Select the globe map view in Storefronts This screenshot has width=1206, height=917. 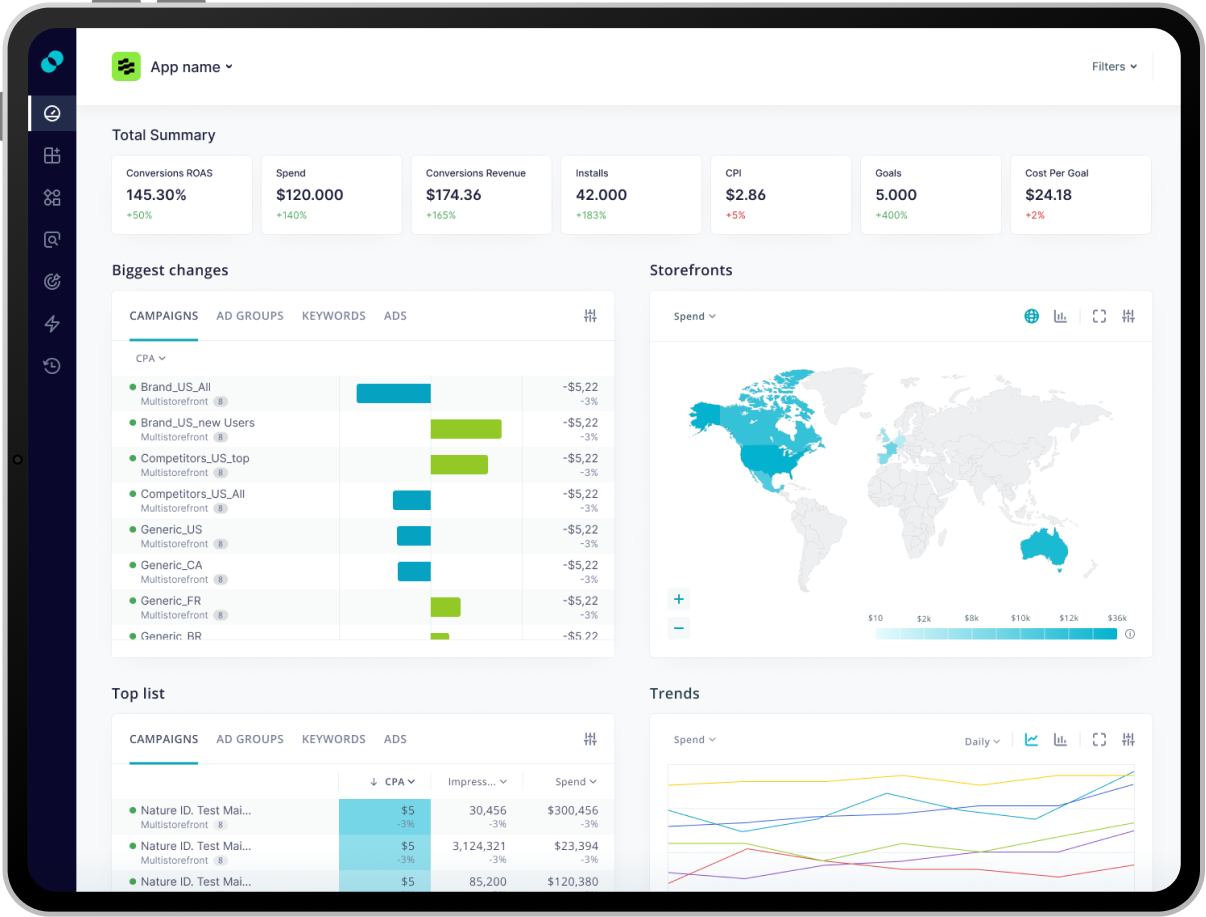click(1031, 317)
